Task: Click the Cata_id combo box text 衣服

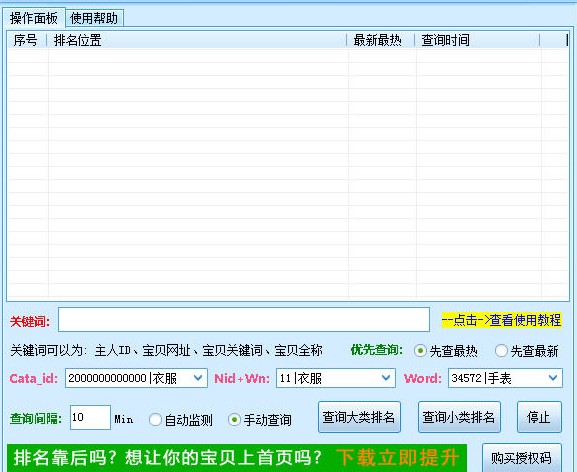Action: tap(165, 378)
